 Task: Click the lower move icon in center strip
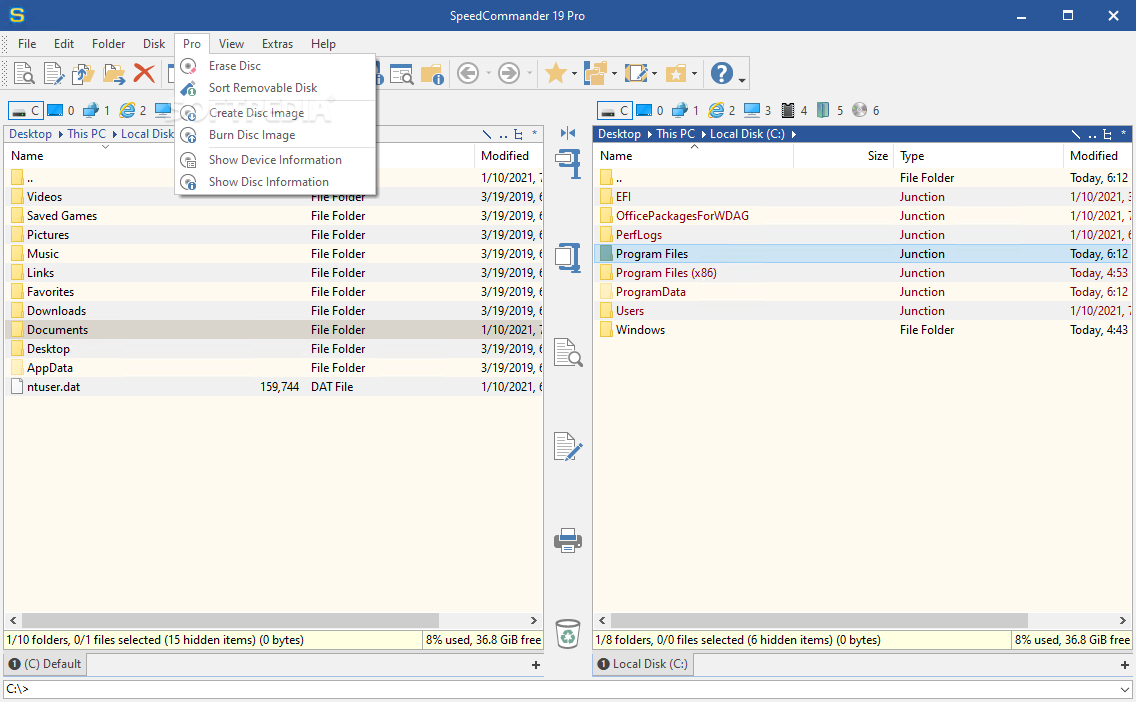pos(568,257)
